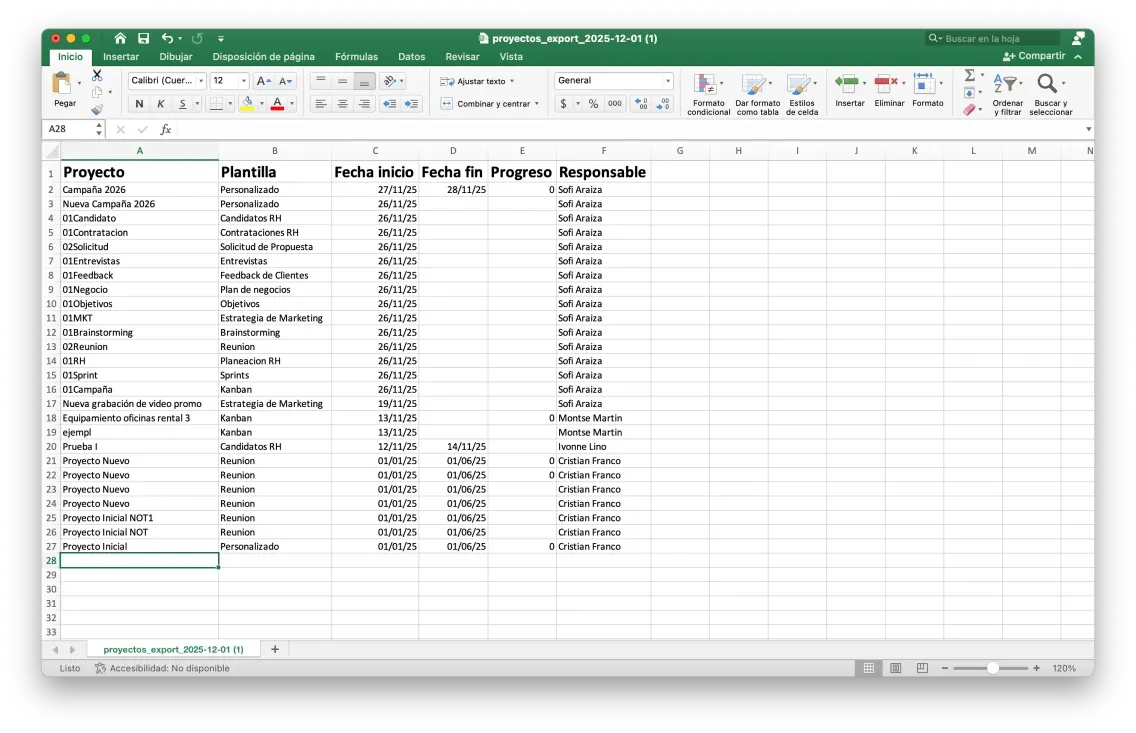The width and height of the screenshot is (1136, 733).
Task: Click the Compartir button
Action: coord(1040,55)
